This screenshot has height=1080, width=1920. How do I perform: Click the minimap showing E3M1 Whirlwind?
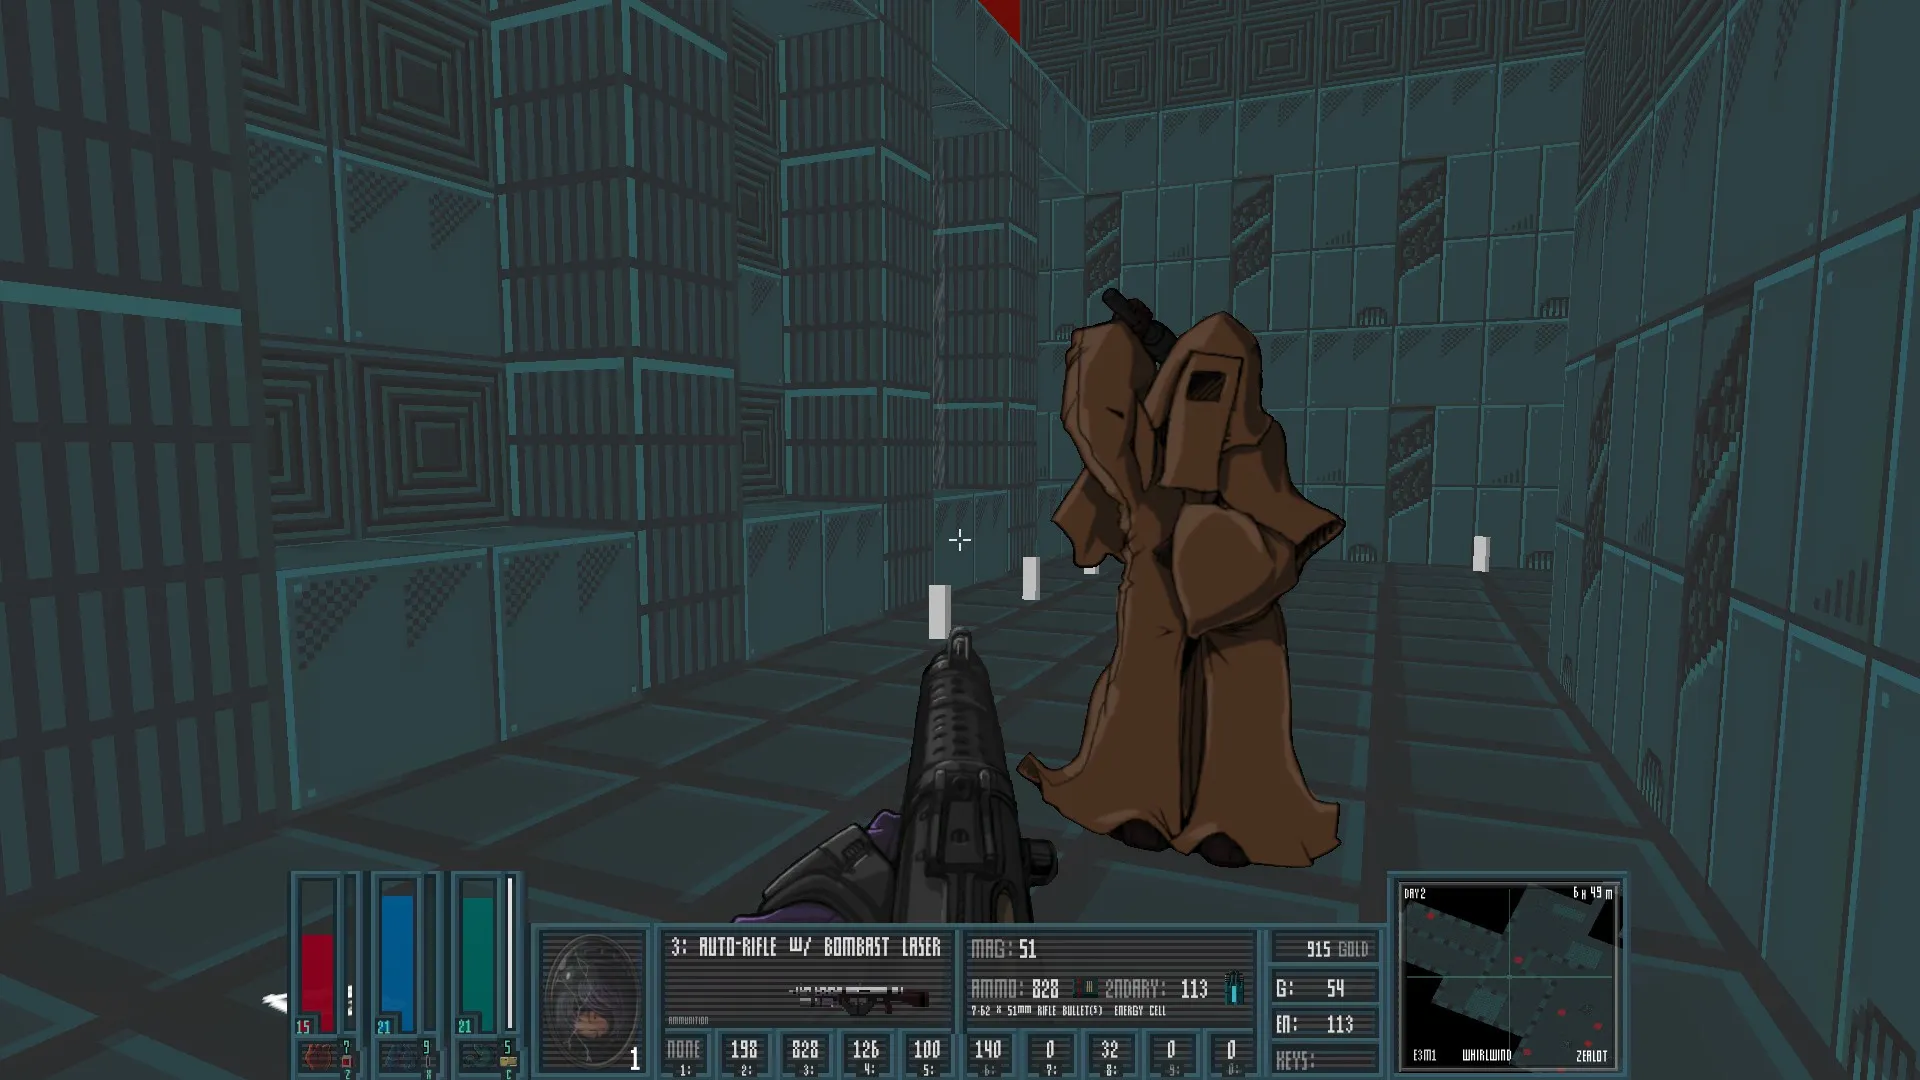tap(1508, 974)
